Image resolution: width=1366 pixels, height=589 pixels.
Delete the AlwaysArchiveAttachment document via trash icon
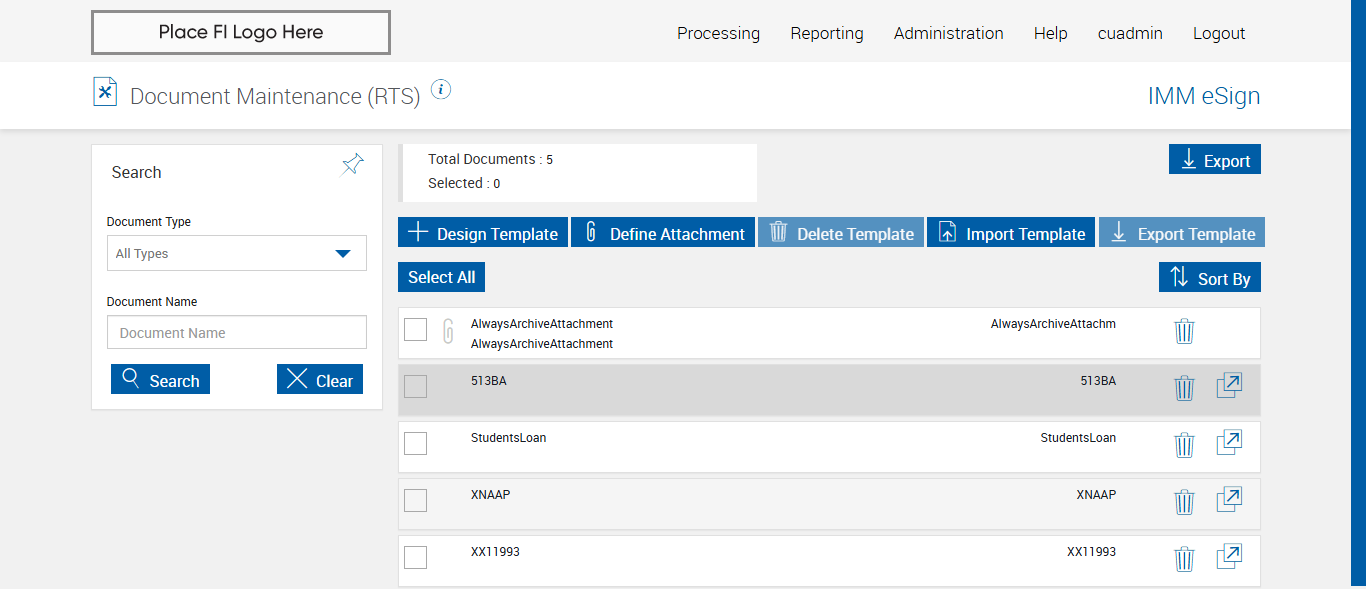coord(1184,331)
